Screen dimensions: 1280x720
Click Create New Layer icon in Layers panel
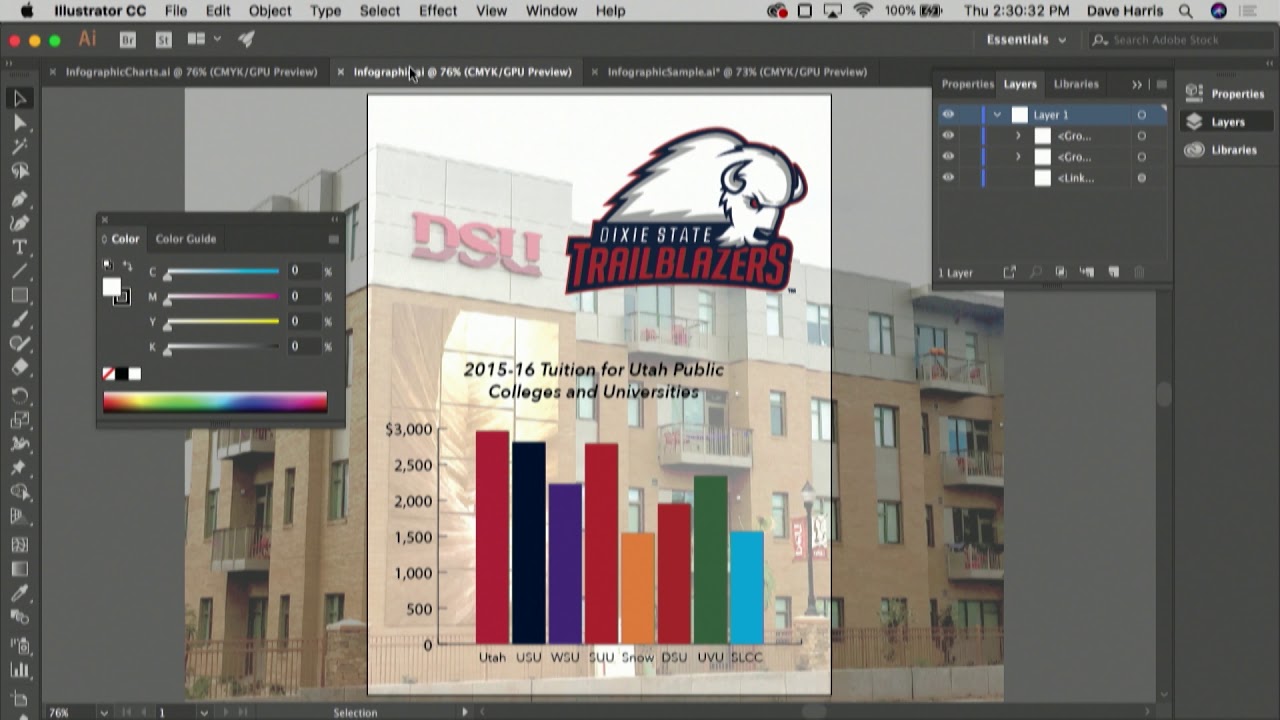coord(1114,272)
